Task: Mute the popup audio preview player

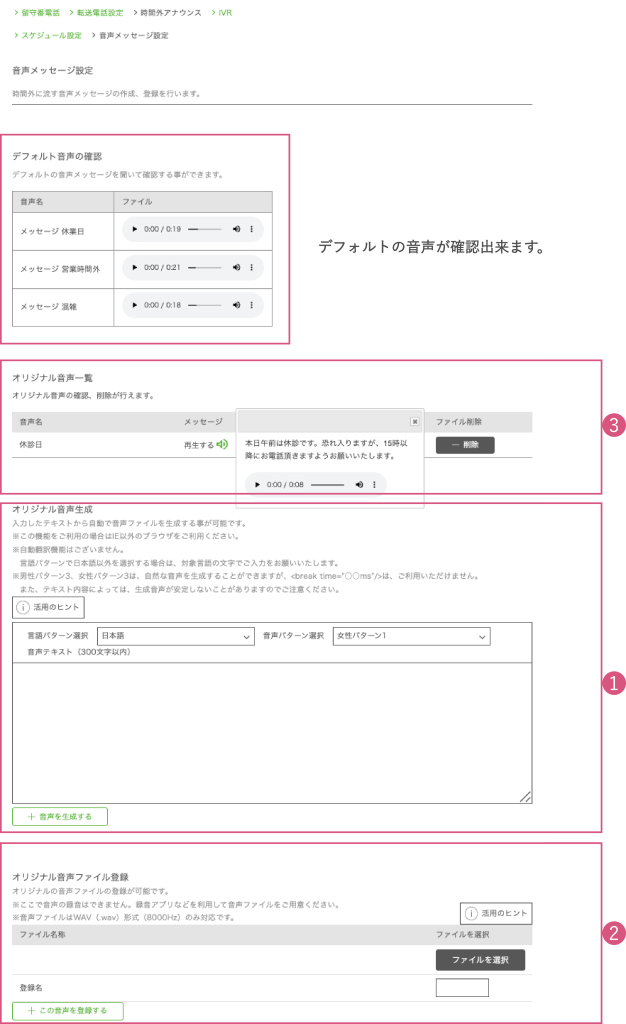Action: [359, 484]
